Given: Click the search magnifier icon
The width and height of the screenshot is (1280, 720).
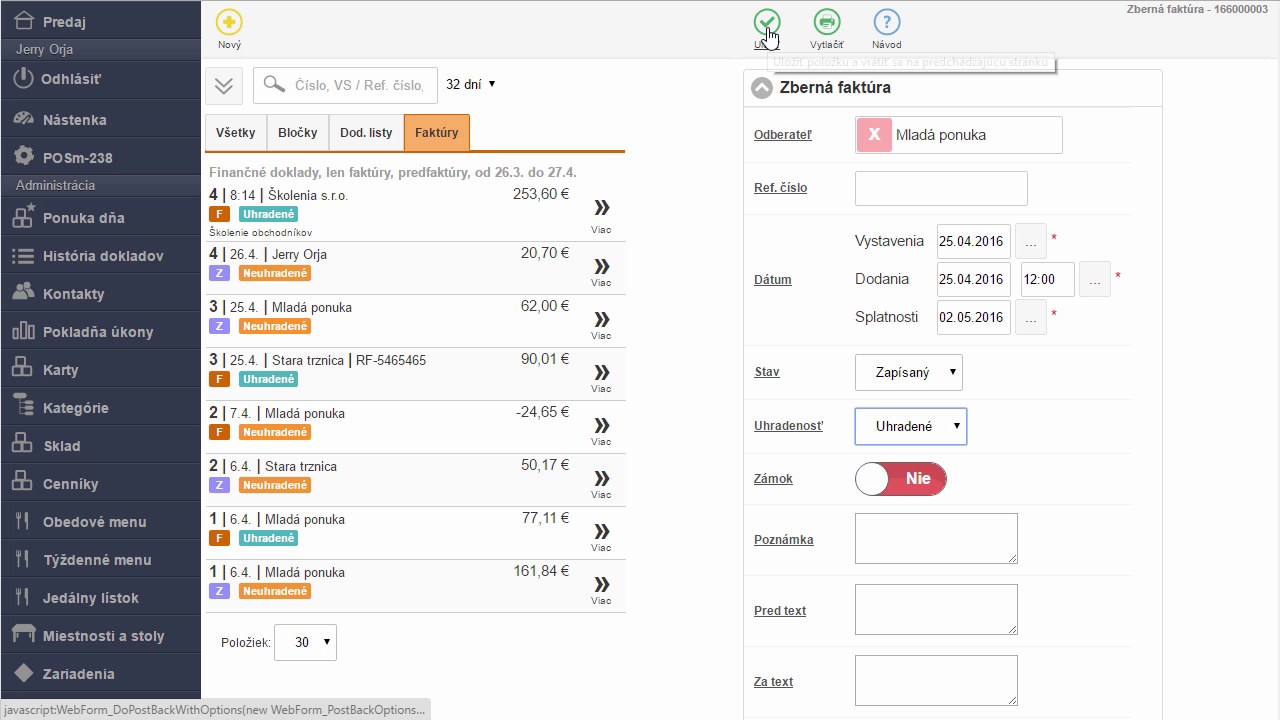Looking at the screenshot, I should pos(273,85).
